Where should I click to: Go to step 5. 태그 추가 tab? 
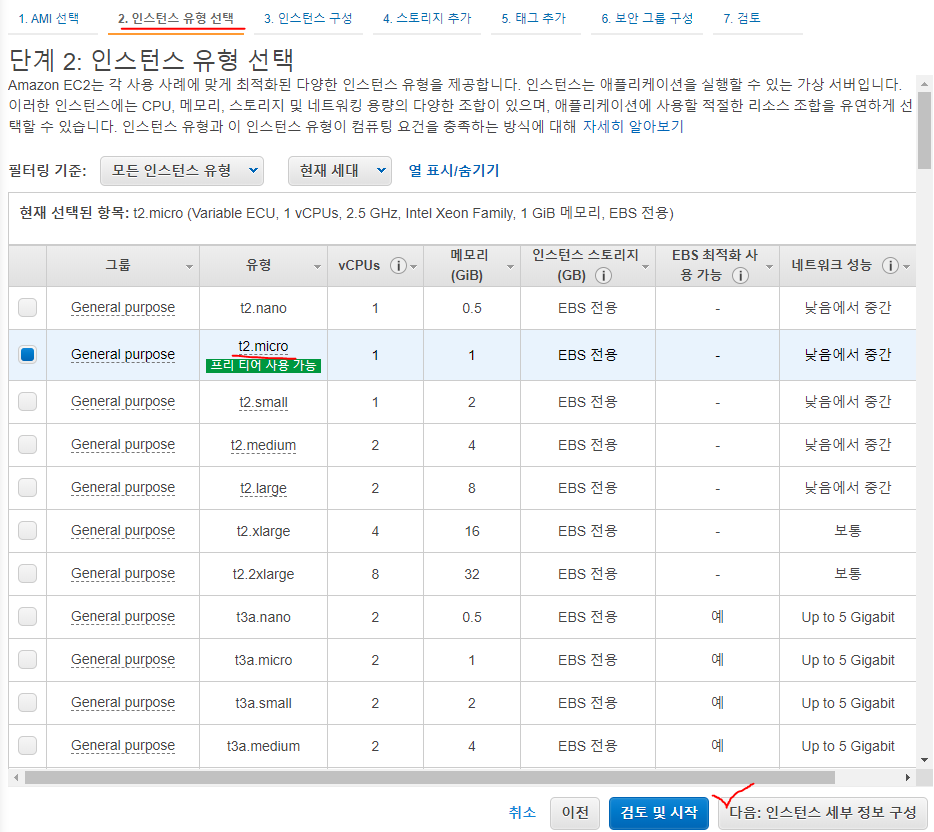tap(534, 18)
